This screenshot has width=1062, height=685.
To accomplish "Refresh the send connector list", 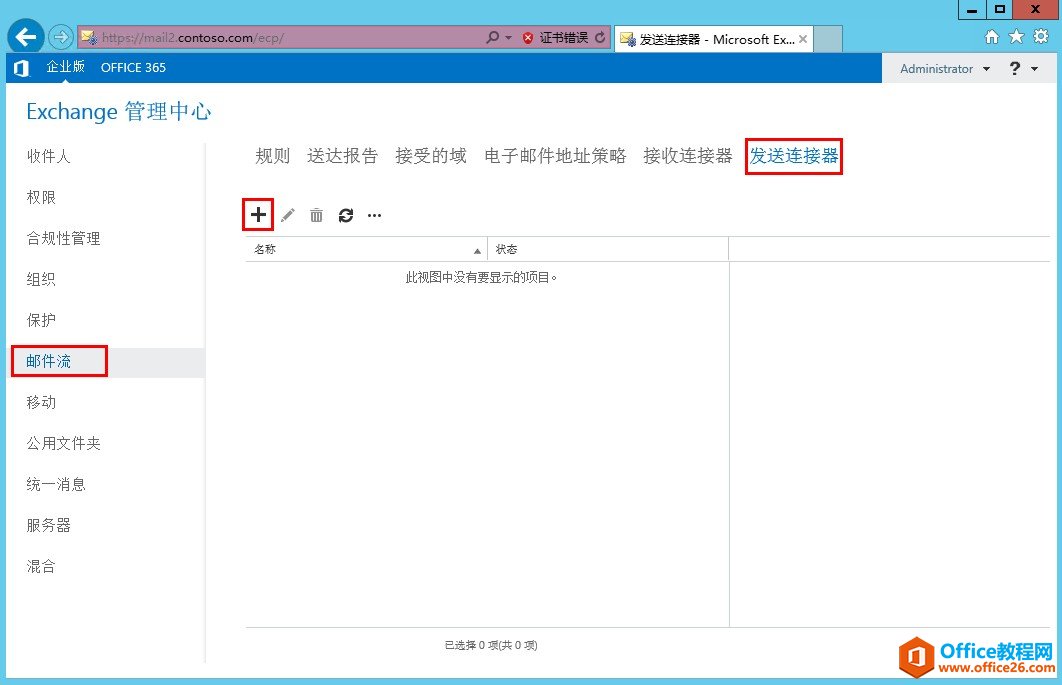I will click(345, 214).
